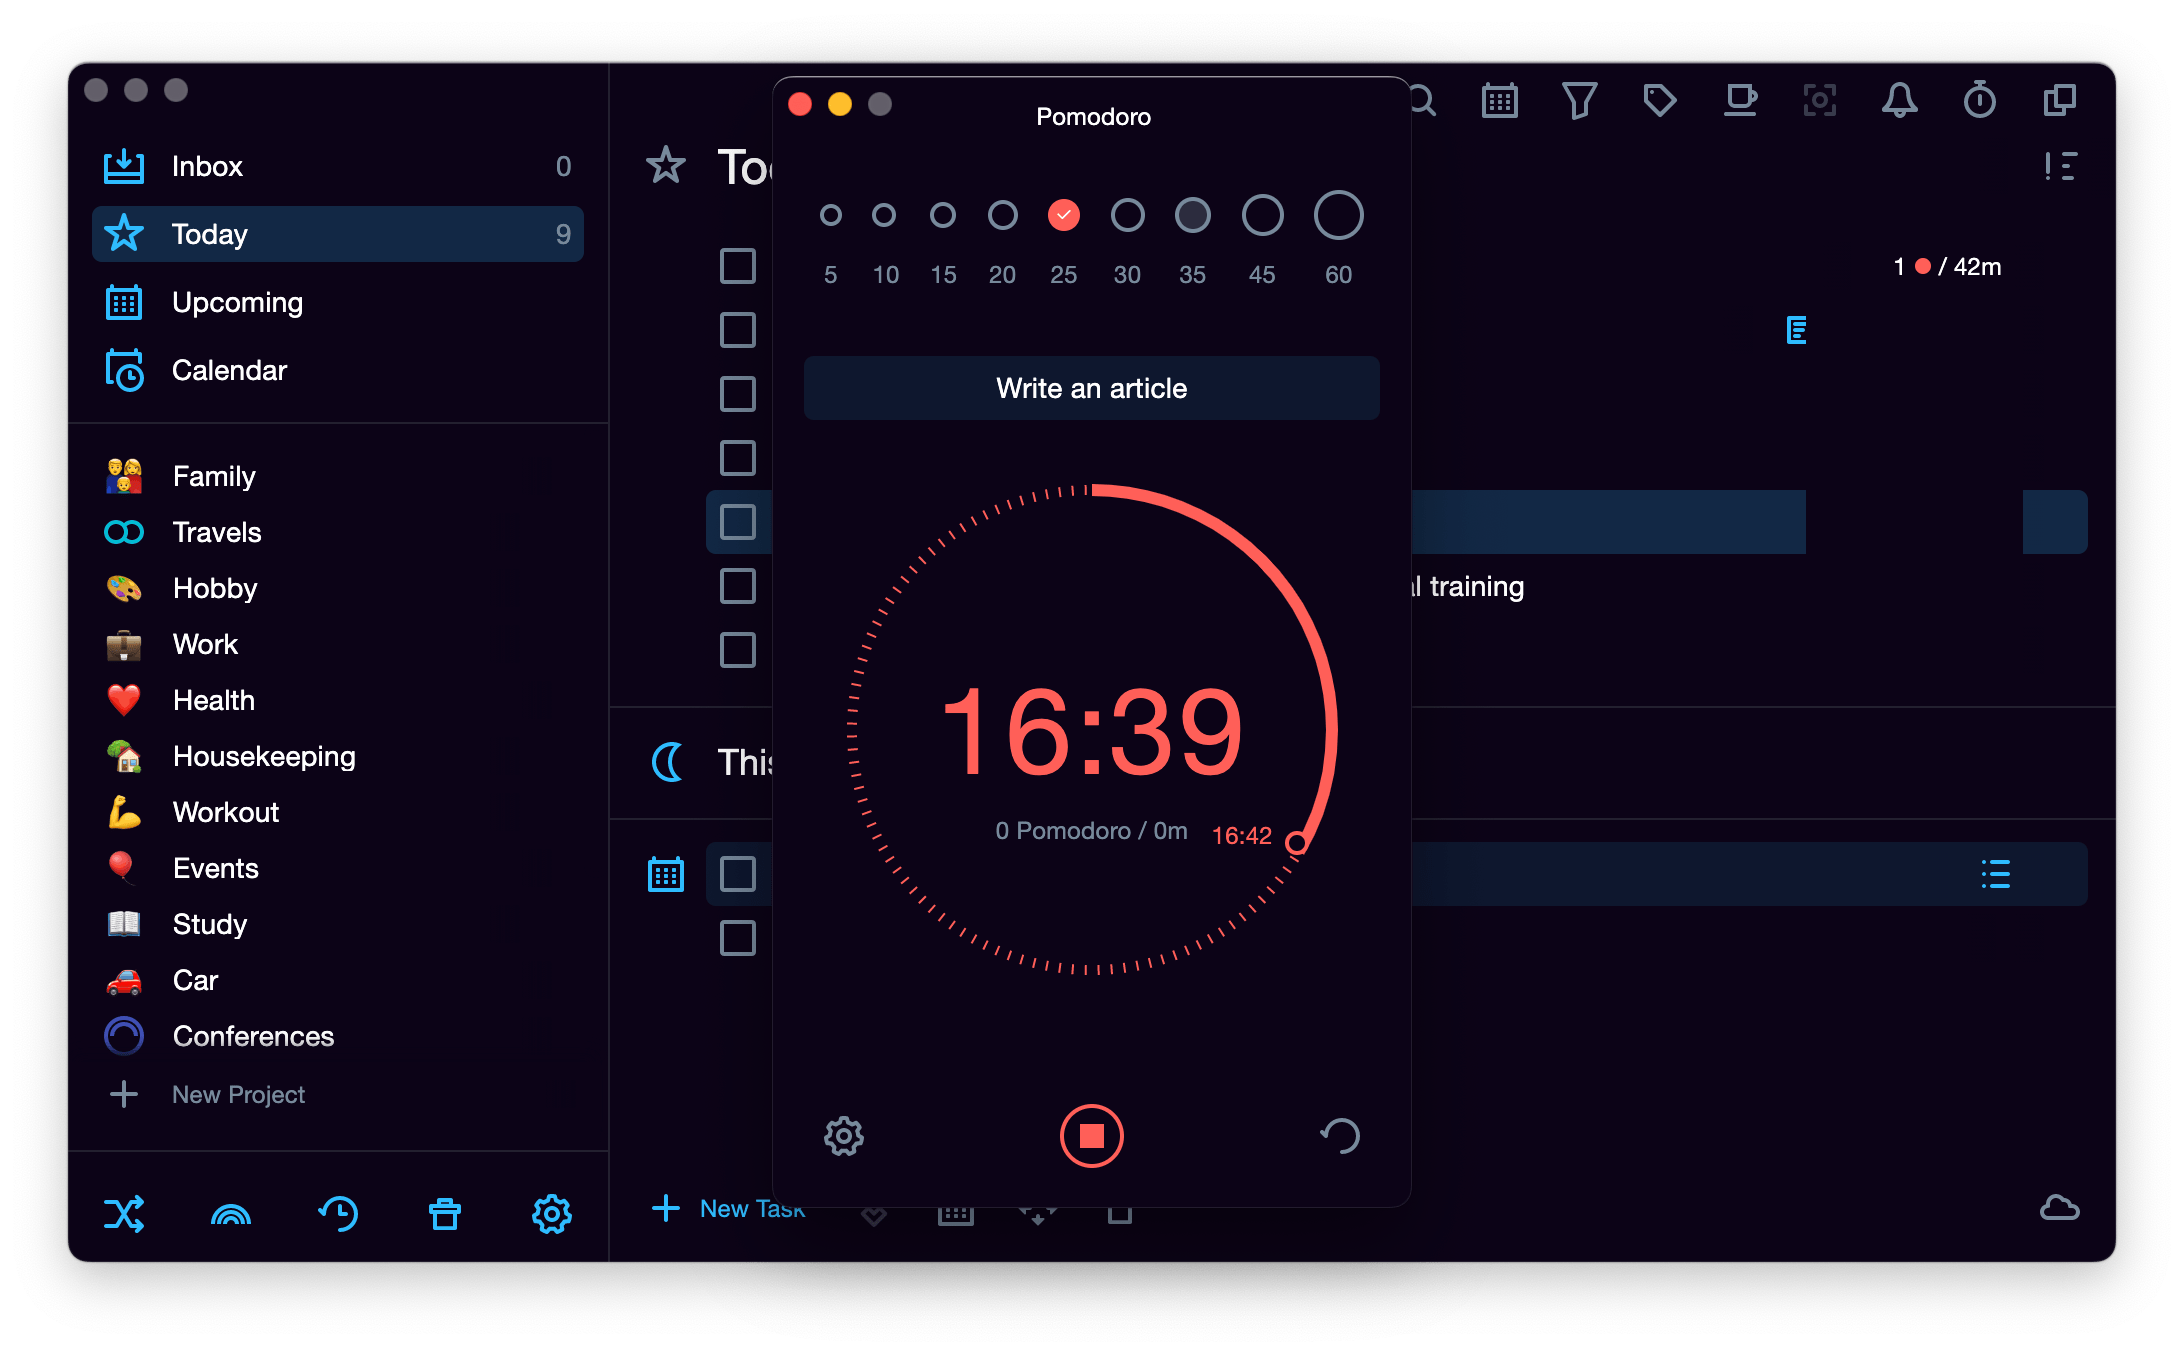Click the star icon beside the Today heading
This screenshot has width=2184, height=1356.
(666, 166)
